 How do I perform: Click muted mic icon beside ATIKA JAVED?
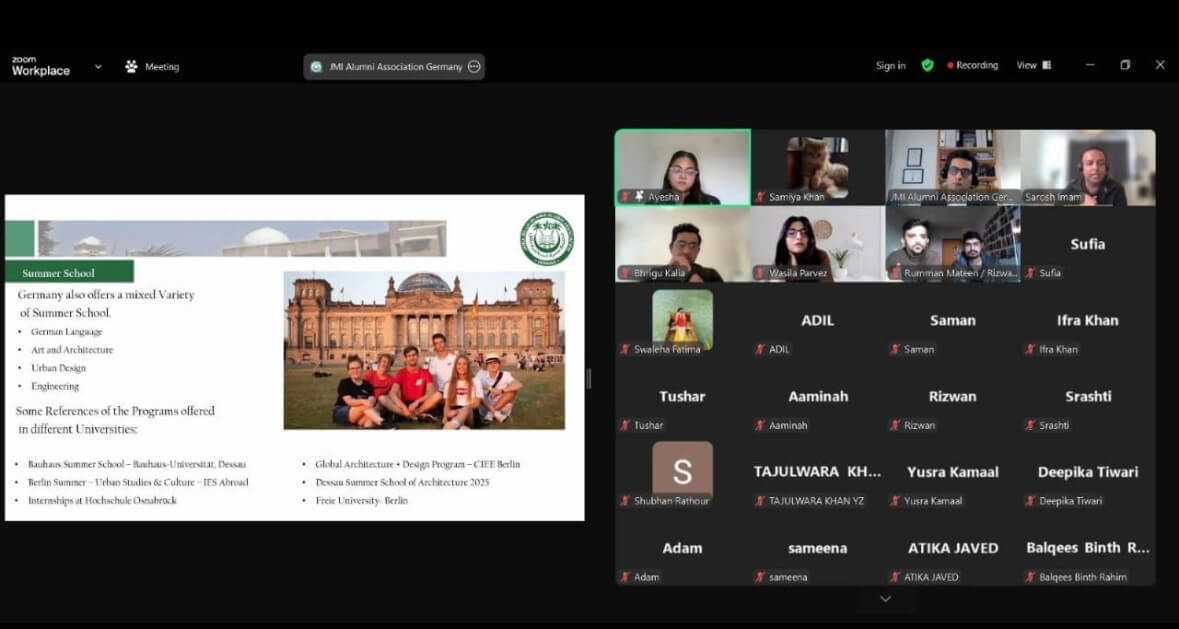895,577
